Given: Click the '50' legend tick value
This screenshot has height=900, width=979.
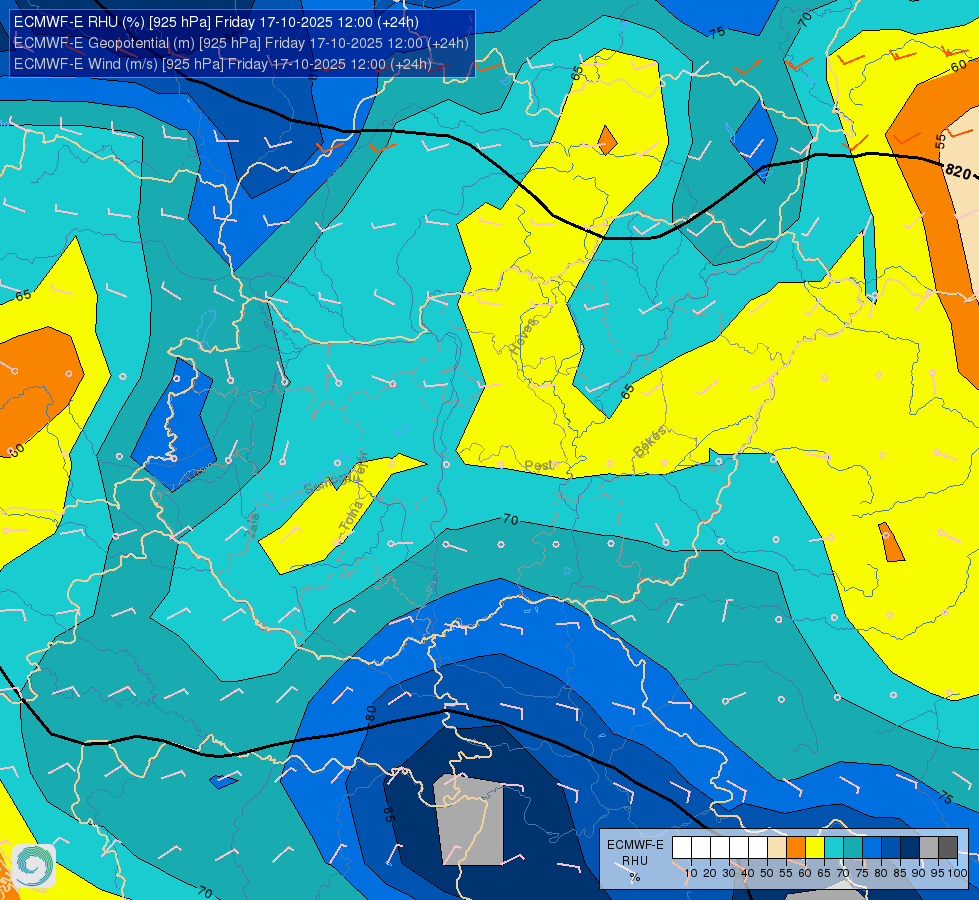Looking at the screenshot, I should coord(767,873).
